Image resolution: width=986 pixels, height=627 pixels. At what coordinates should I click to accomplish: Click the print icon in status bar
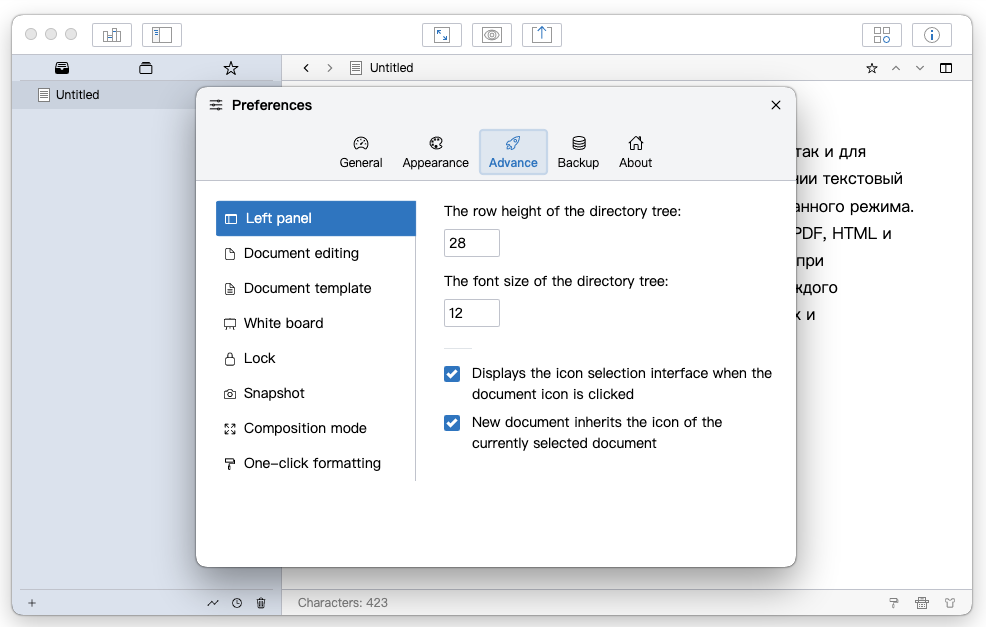922,603
